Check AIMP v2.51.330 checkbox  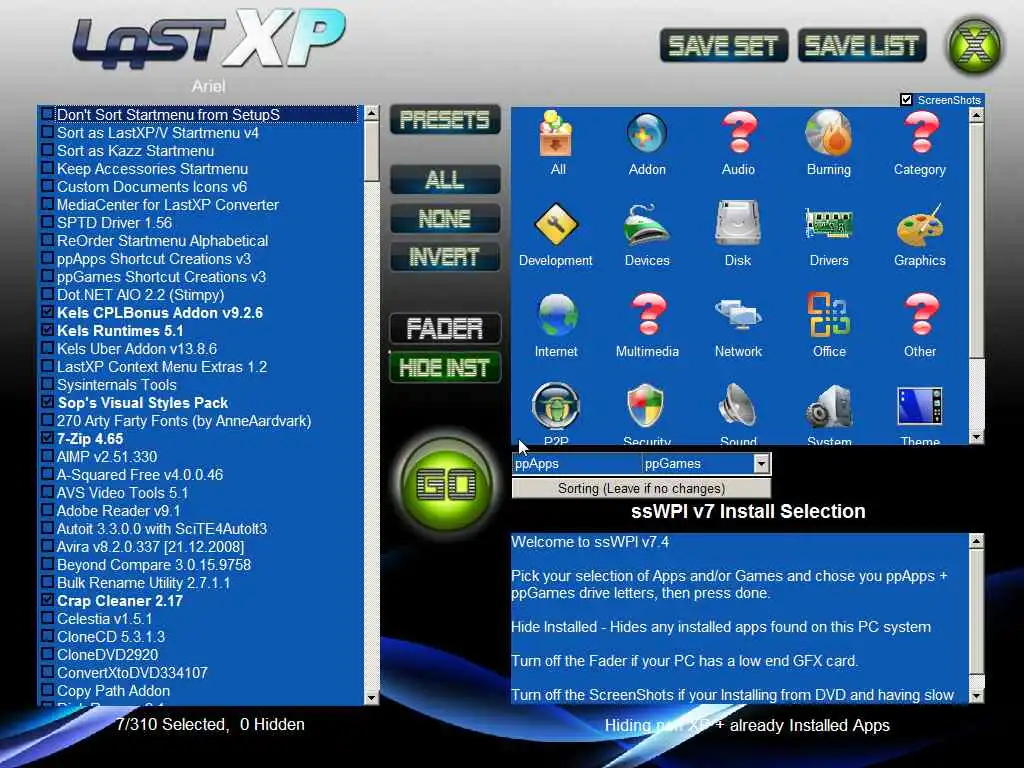point(48,456)
